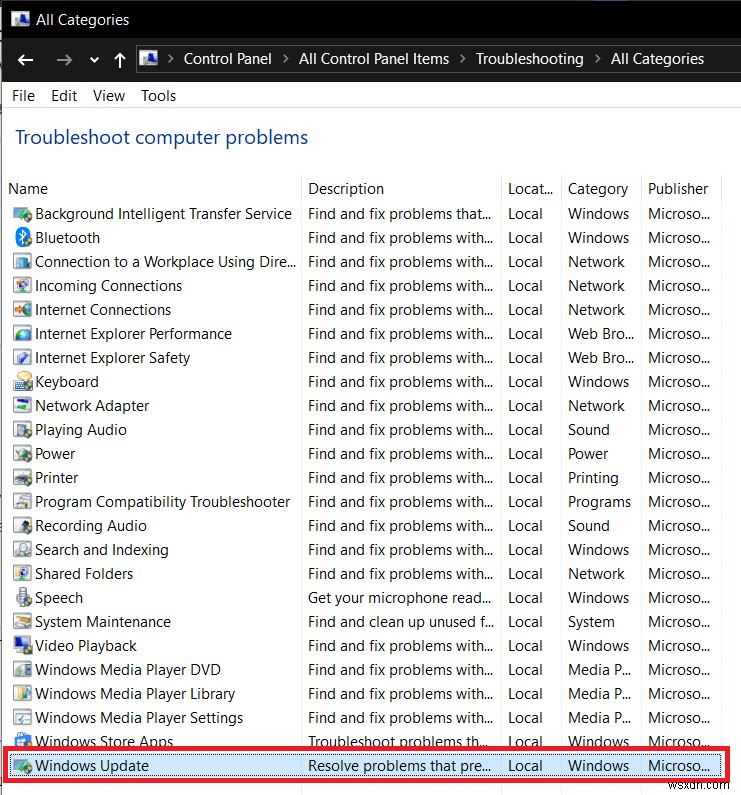
Task: Sort by the Location column header
Action: tap(530, 189)
